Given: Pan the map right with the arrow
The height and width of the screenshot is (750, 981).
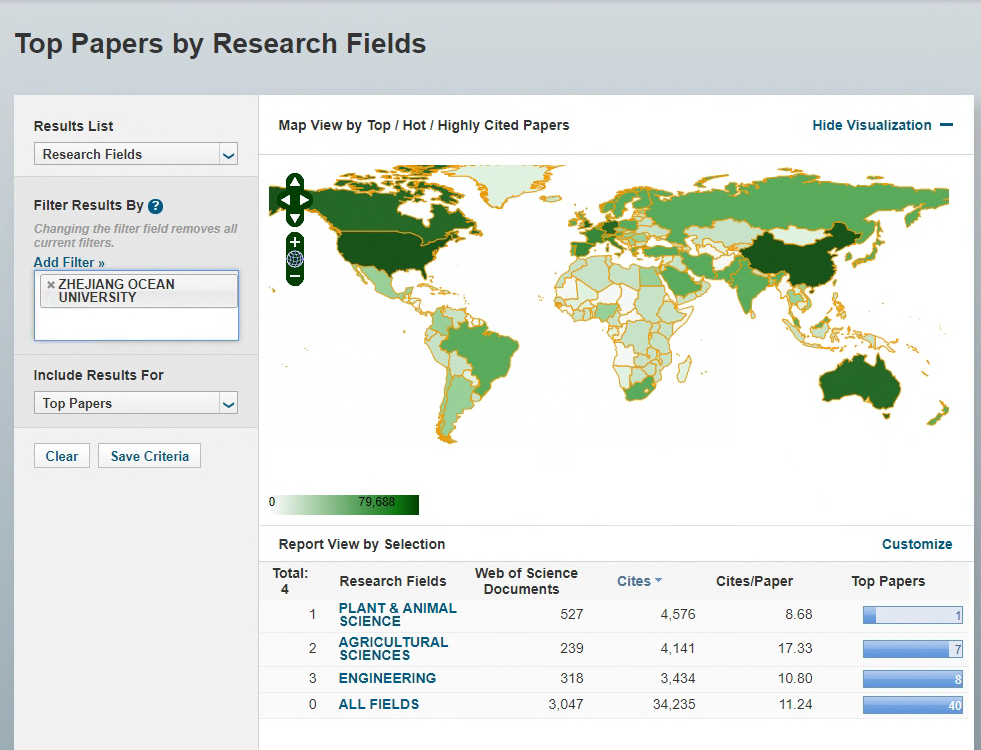Looking at the screenshot, I should [x=306, y=200].
